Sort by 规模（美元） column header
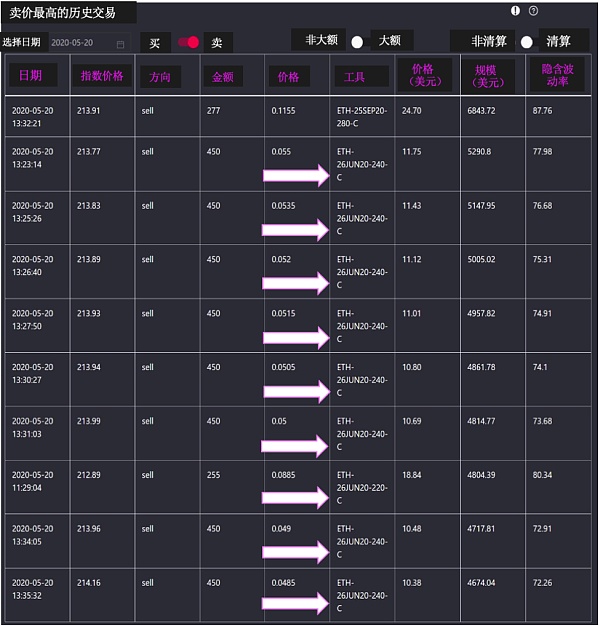 [x=489, y=75]
